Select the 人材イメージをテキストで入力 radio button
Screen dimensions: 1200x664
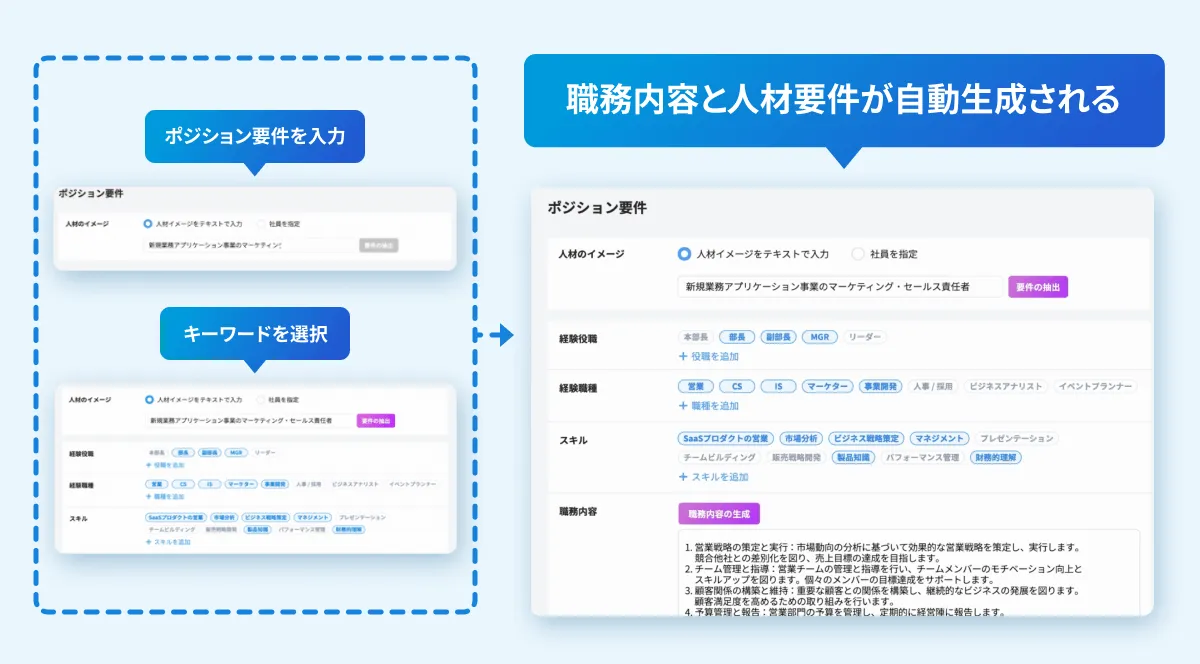682,254
